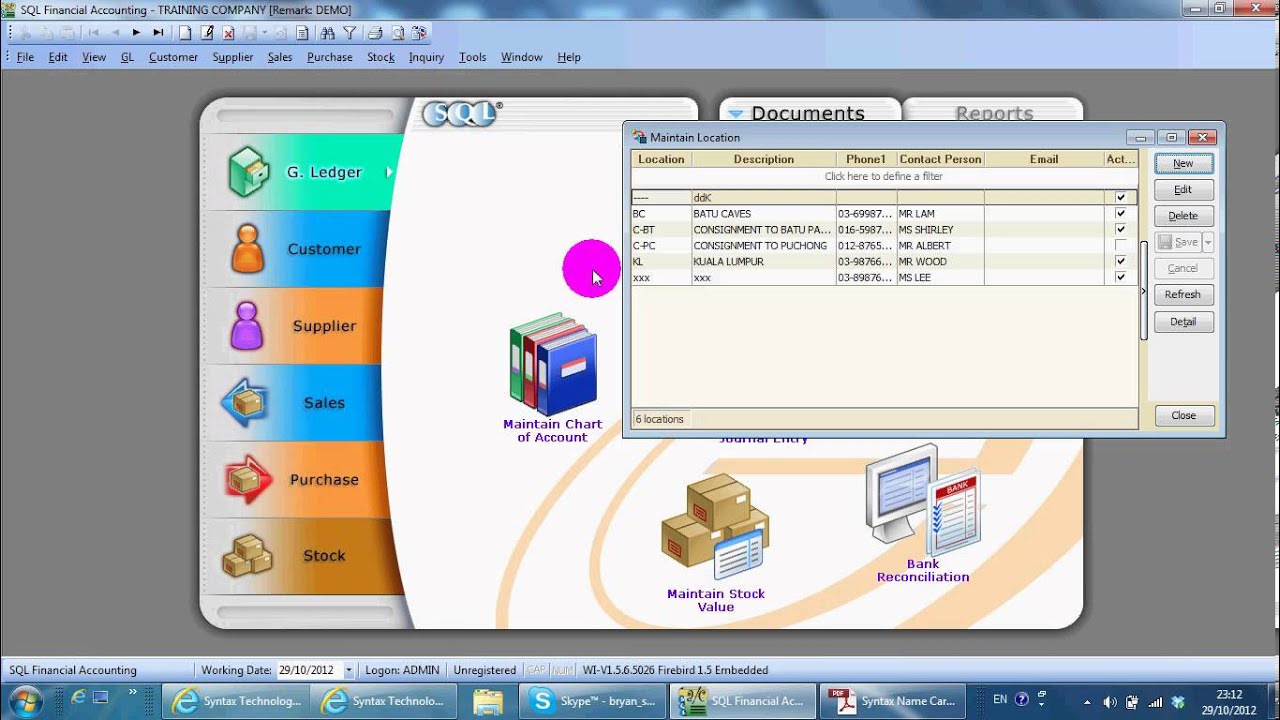
Task: Open the G. Ledger module
Action: [303, 172]
